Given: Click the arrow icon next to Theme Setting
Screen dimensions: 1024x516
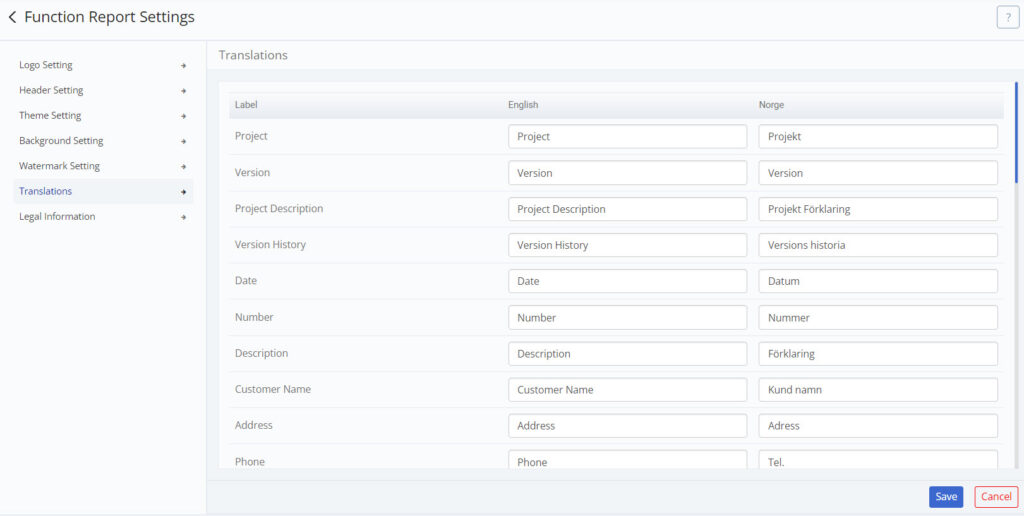Looking at the screenshot, I should [x=184, y=116].
